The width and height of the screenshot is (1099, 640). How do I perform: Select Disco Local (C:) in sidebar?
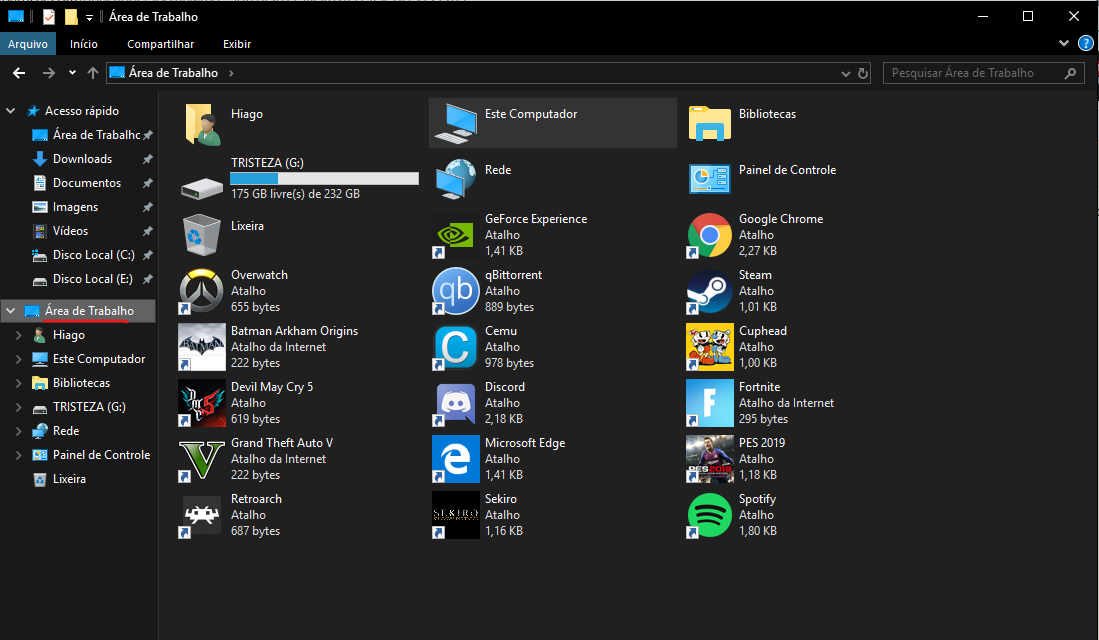click(93, 255)
